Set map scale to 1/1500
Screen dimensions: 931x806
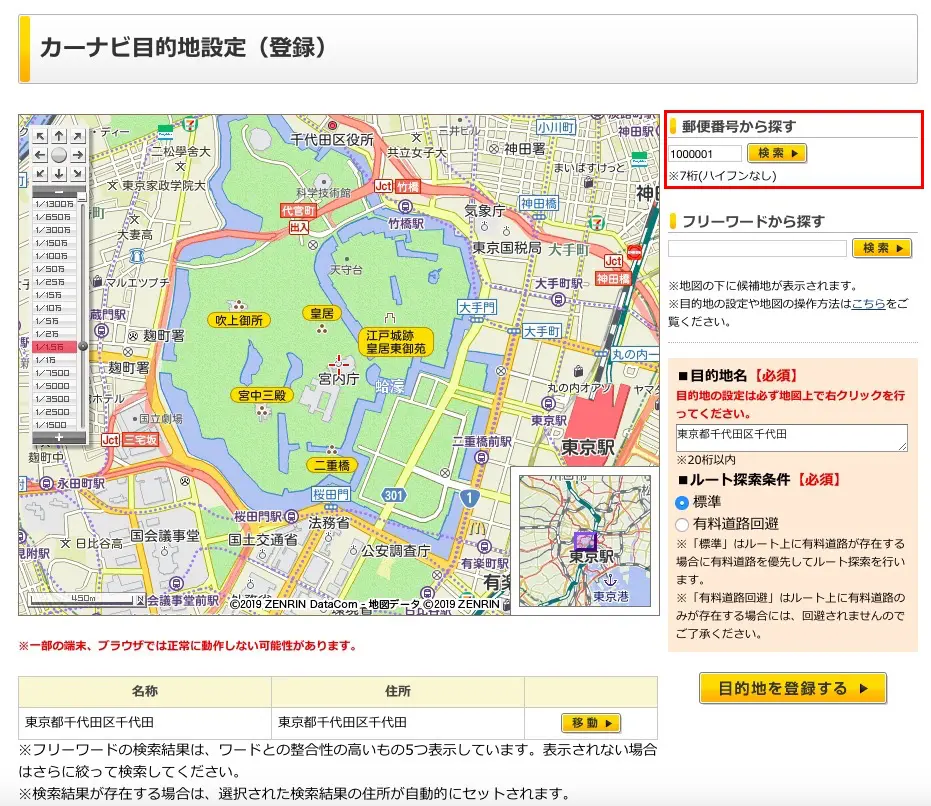52,424
